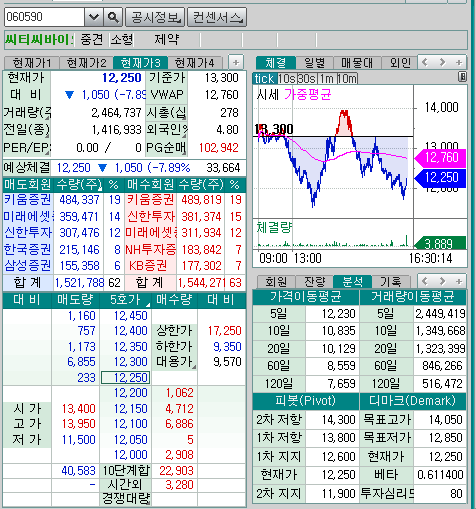
Task: Expand the 거래량(주) label dropdown
Action: [48, 118]
